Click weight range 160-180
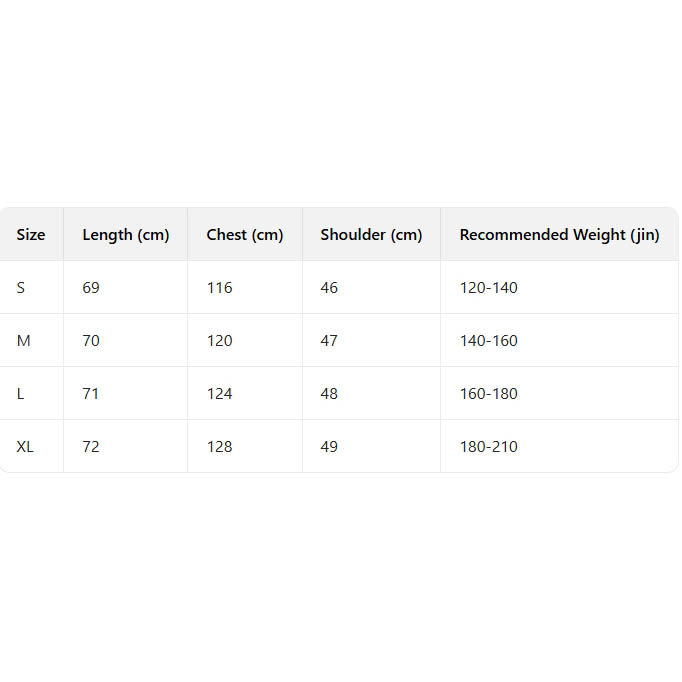 coord(489,394)
